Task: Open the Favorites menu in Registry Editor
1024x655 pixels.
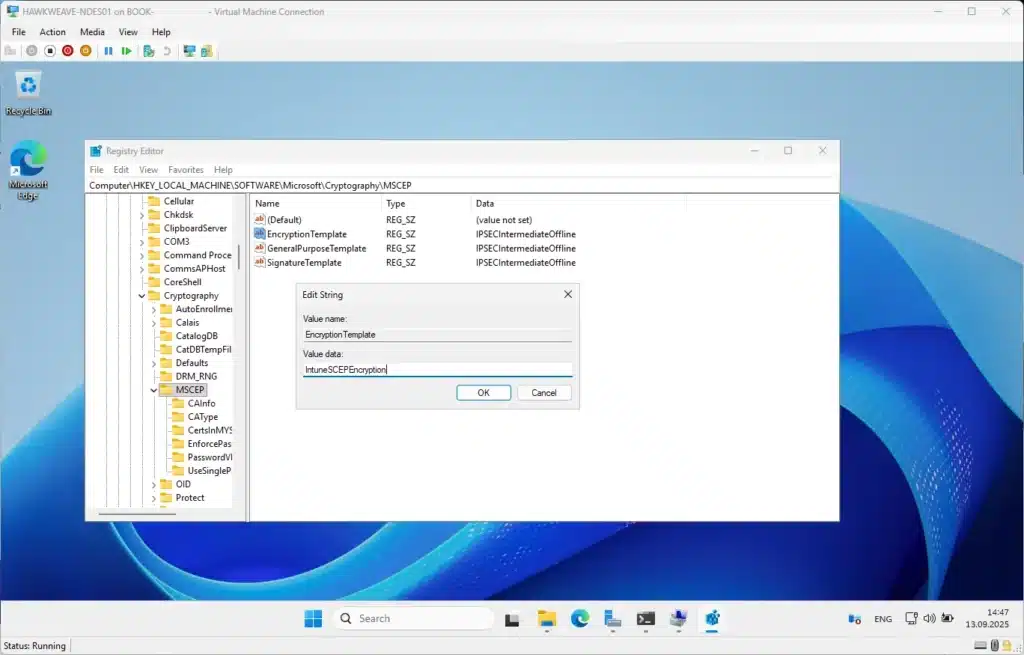Action: [185, 170]
